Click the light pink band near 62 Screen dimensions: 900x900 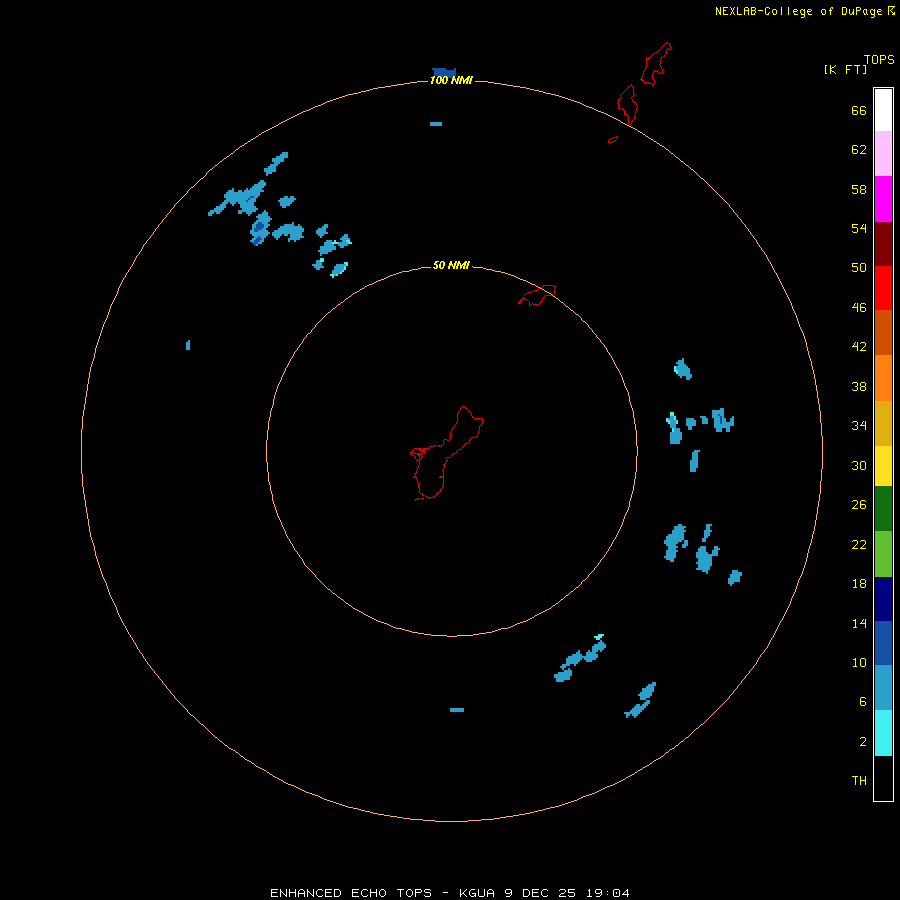point(883,153)
